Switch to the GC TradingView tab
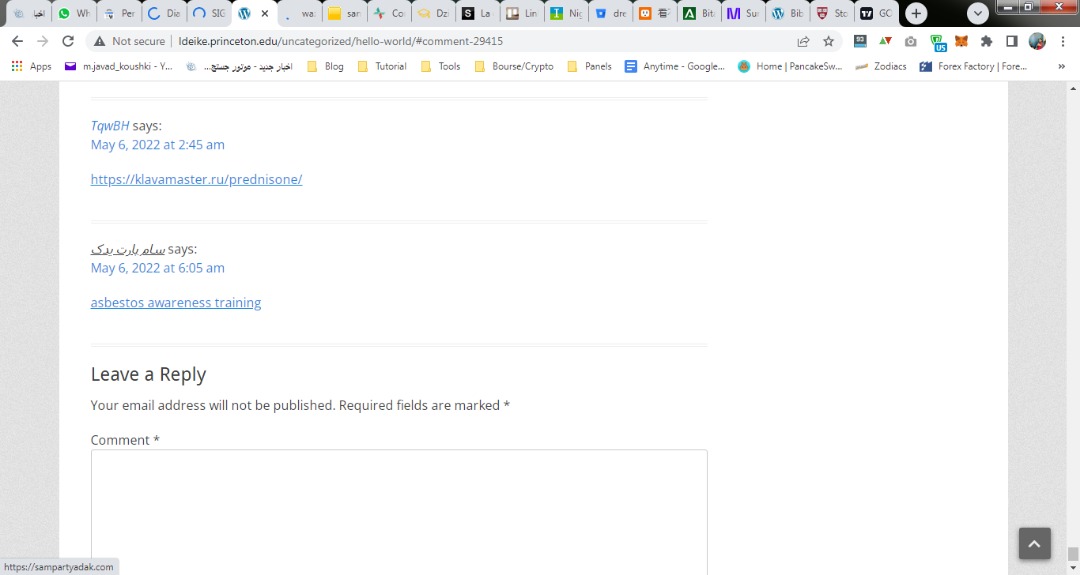 [x=877, y=13]
